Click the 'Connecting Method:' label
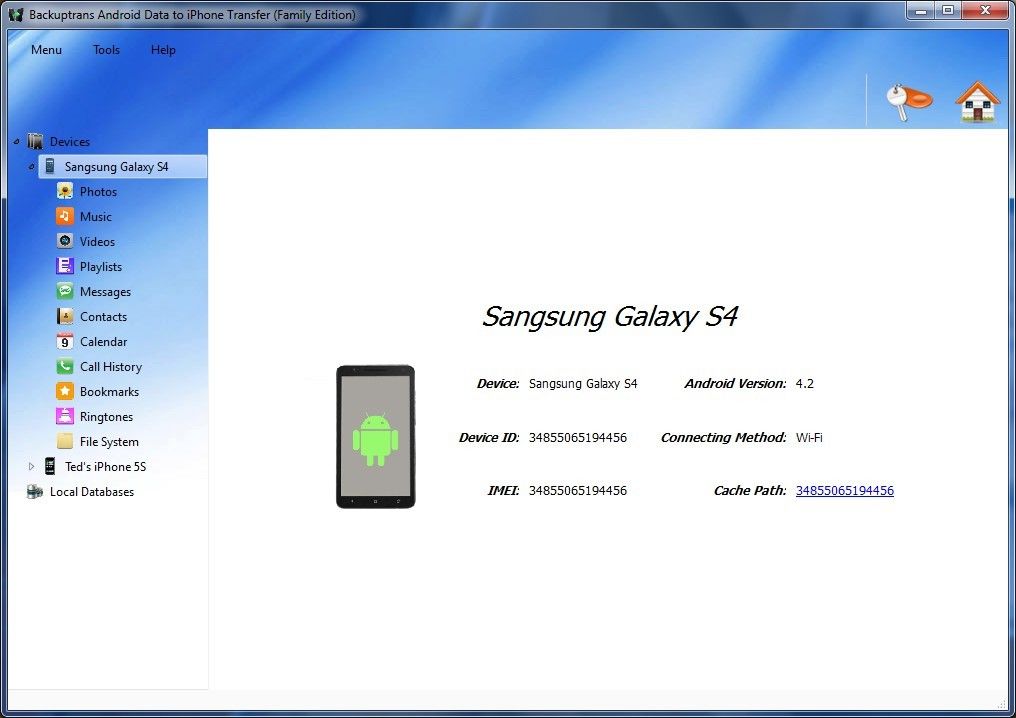Screen dimensions: 1016x718 pyautogui.click(x=723, y=437)
